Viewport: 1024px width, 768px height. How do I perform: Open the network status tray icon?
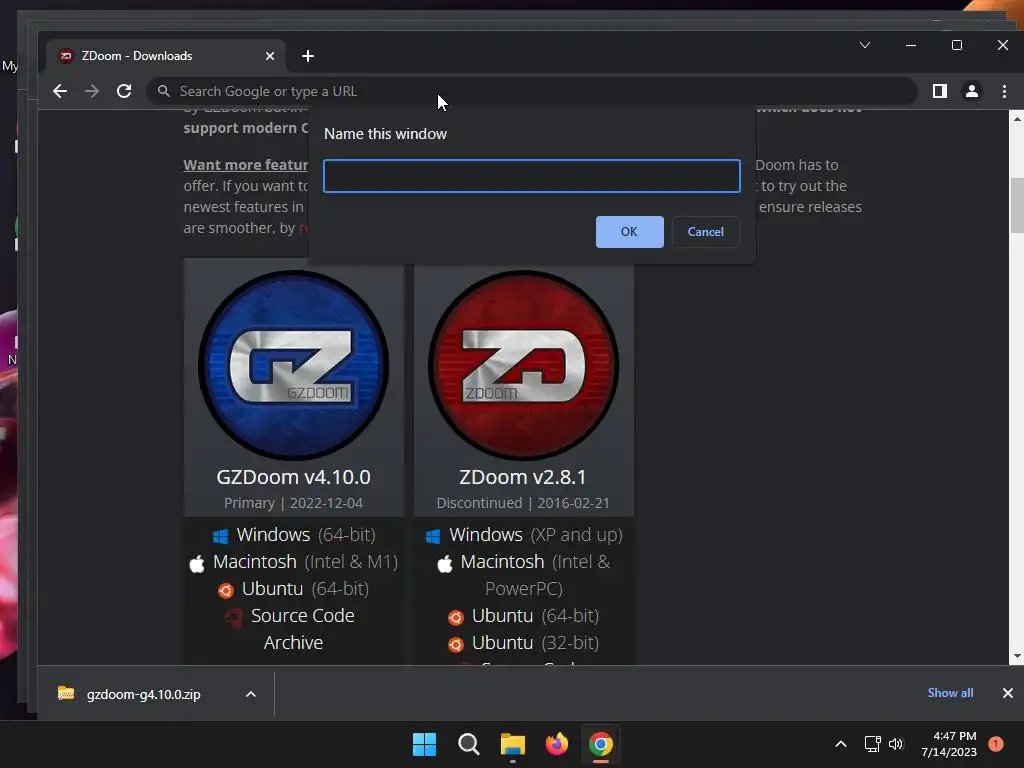[872, 744]
